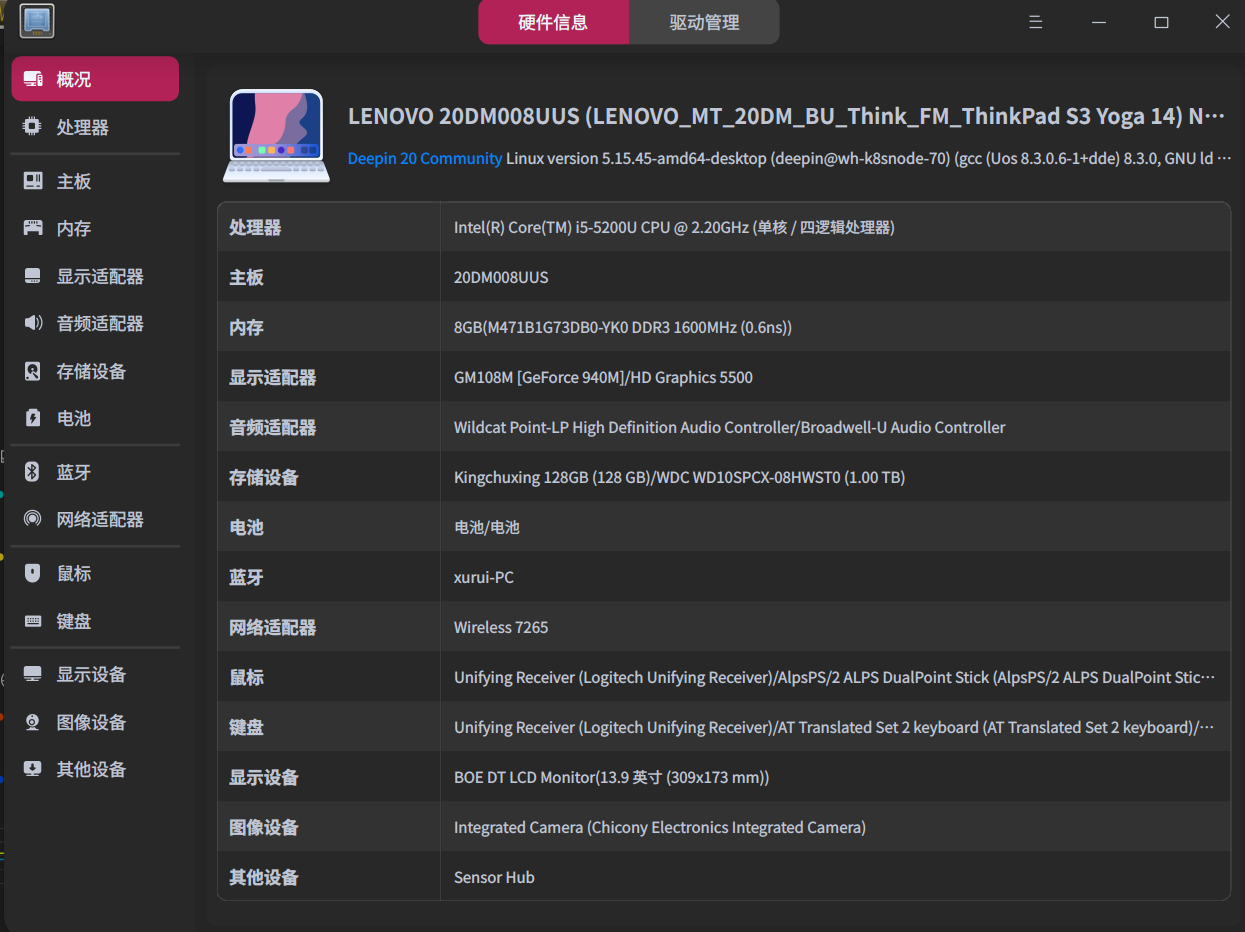Click the LENOVO 20DM008UUS model title

click(x=786, y=116)
